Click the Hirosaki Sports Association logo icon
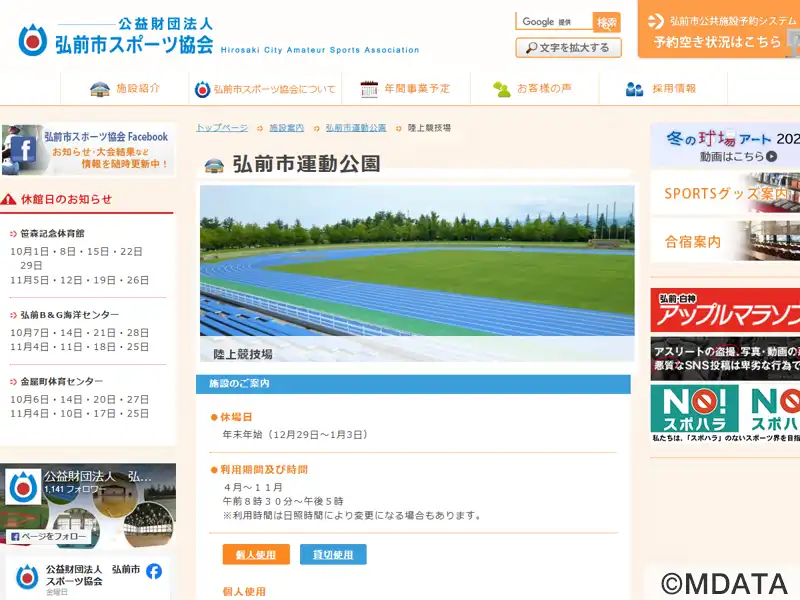 (33, 39)
